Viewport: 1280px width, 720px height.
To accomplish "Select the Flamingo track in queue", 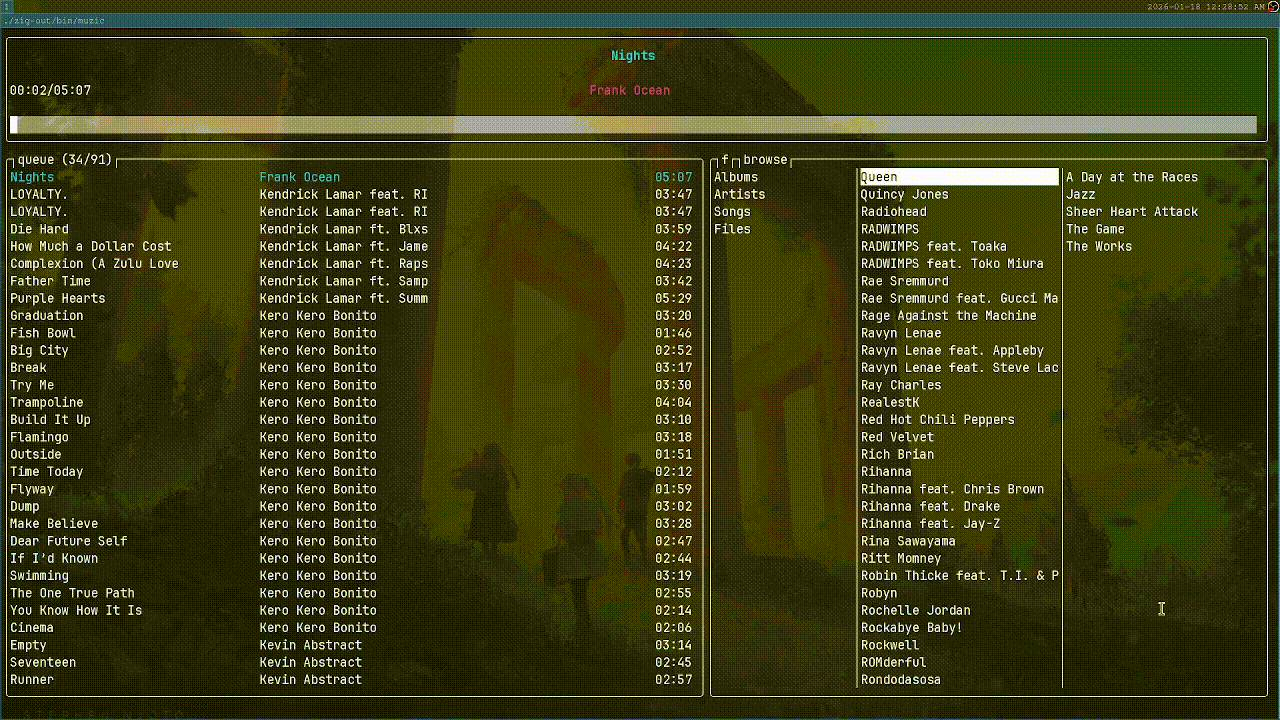I will point(39,437).
